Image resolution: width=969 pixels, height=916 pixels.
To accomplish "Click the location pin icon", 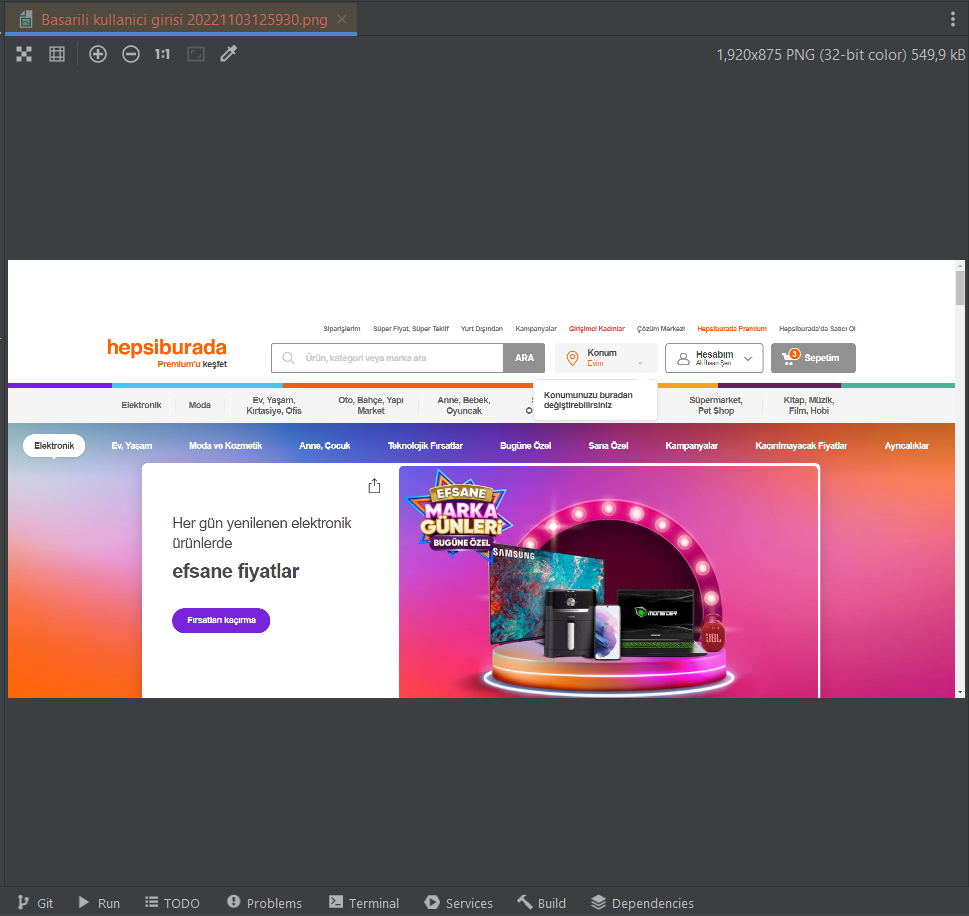I will (x=572, y=358).
